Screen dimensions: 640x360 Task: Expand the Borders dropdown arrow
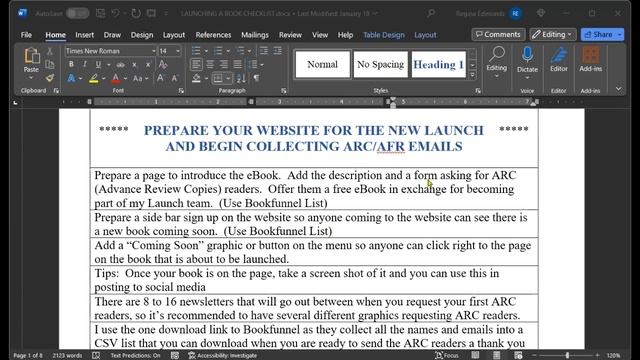pos(228,78)
